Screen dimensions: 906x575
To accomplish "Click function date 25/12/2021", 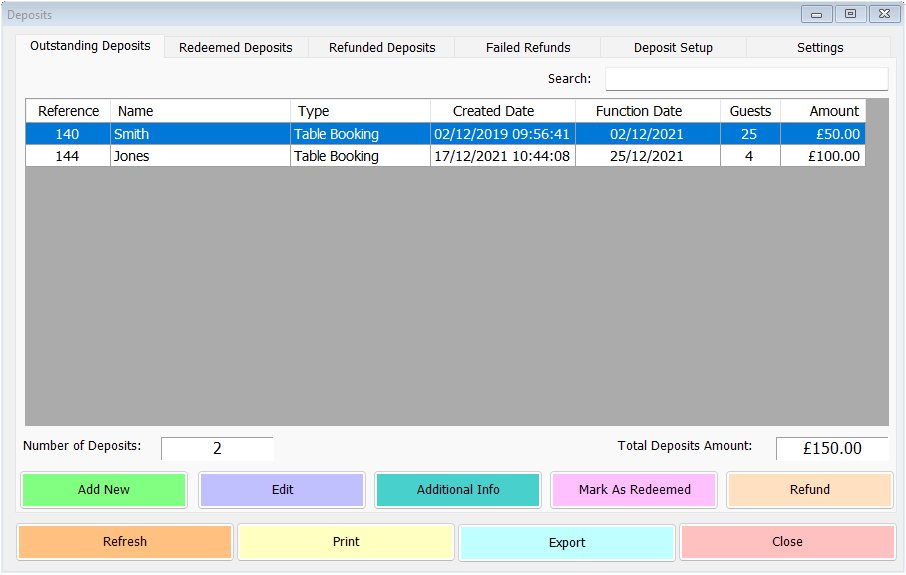I will (648, 156).
